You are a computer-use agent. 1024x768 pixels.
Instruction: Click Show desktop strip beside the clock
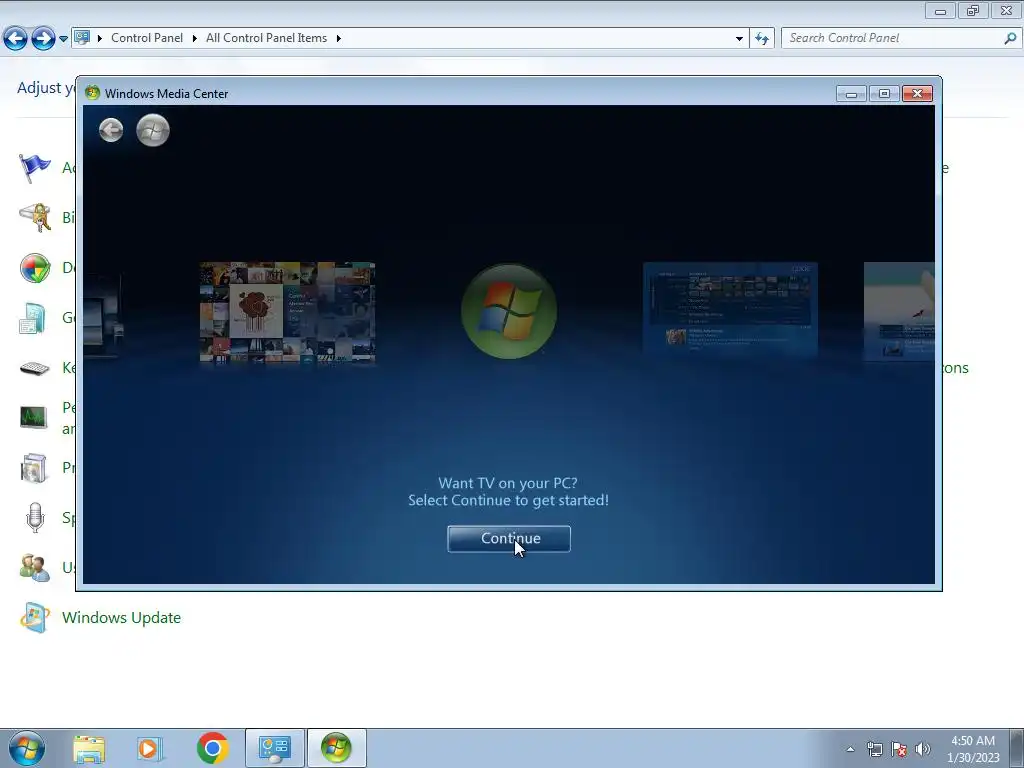pyautogui.click(x=1016, y=749)
